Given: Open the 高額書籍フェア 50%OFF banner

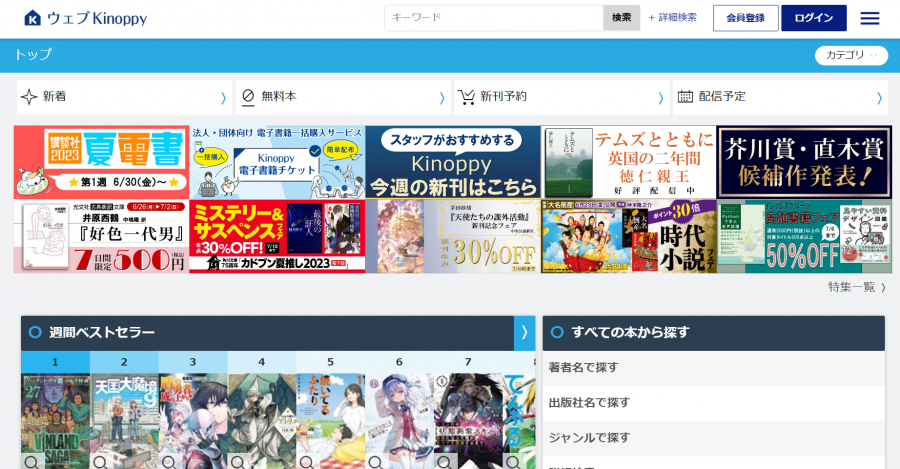Looking at the screenshot, I should [x=804, y=236].
